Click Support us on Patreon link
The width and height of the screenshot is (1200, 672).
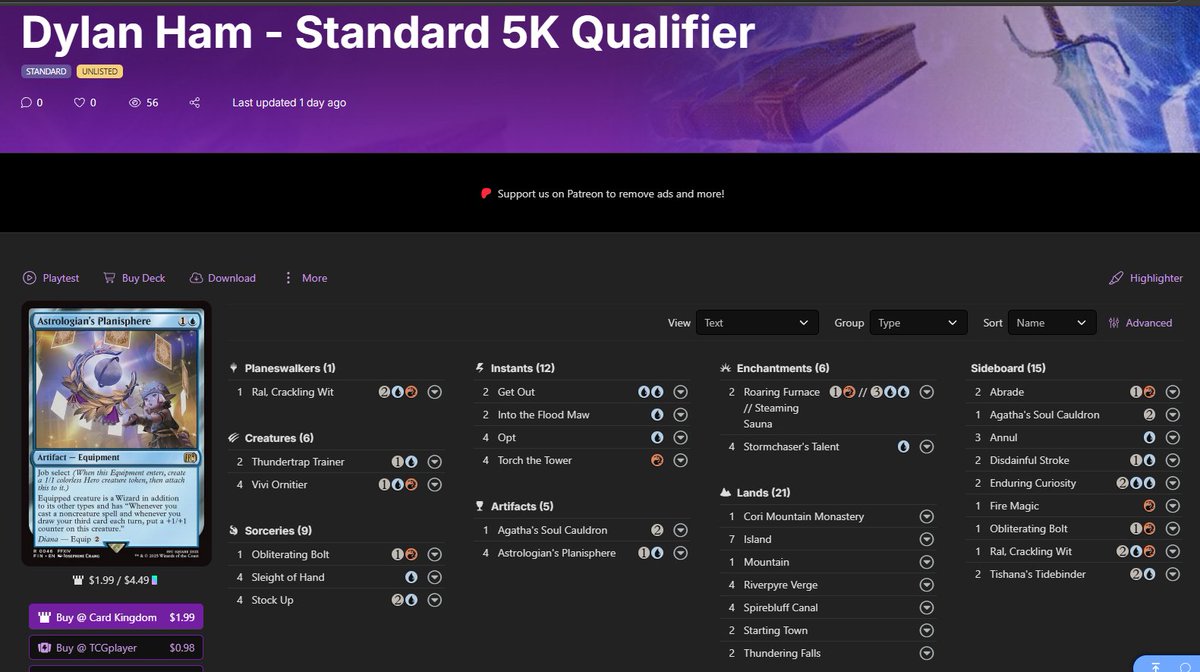(611, 194)
